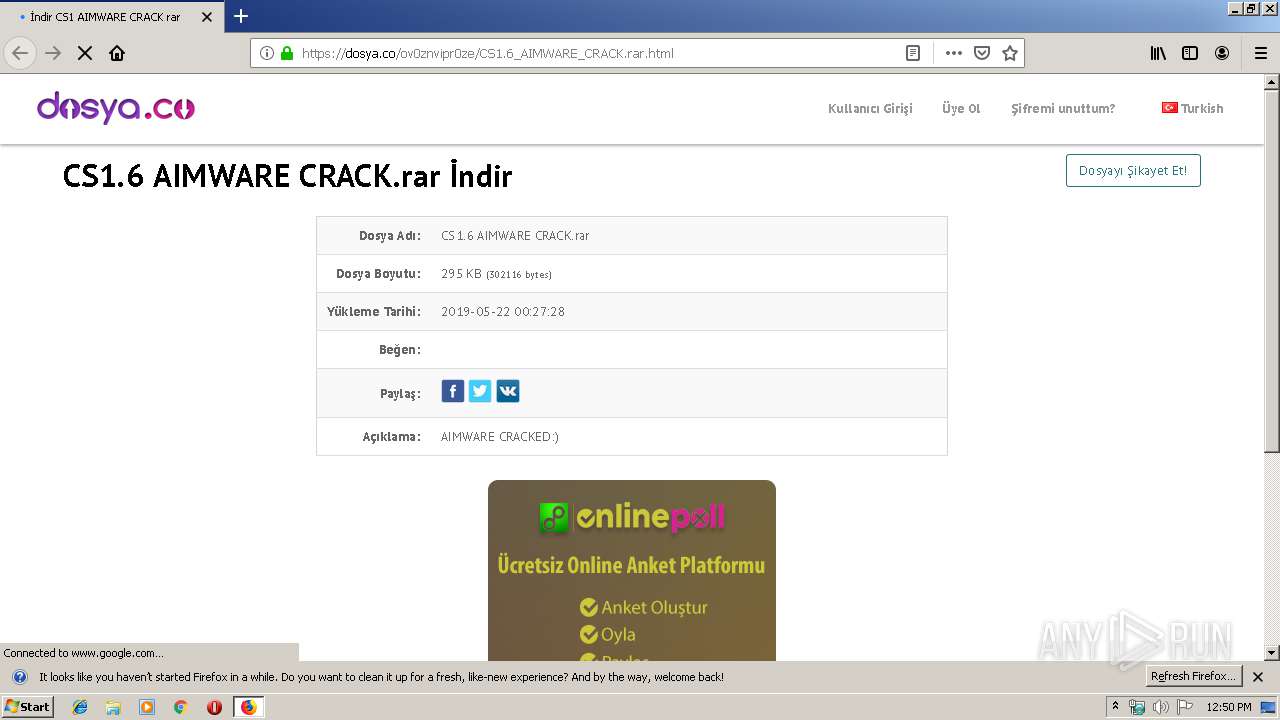Click the dosya.co logo
1280x720 pixels.
(x=116, y=107)
